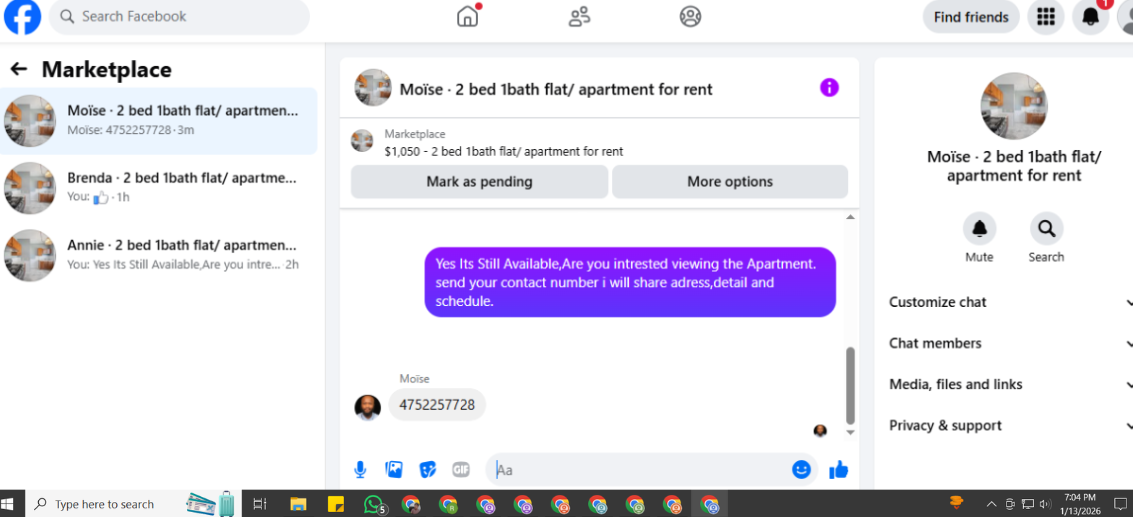Click the purple conversation info icon
Viewport: 1133px width, 517px height.
coord(829,88)
